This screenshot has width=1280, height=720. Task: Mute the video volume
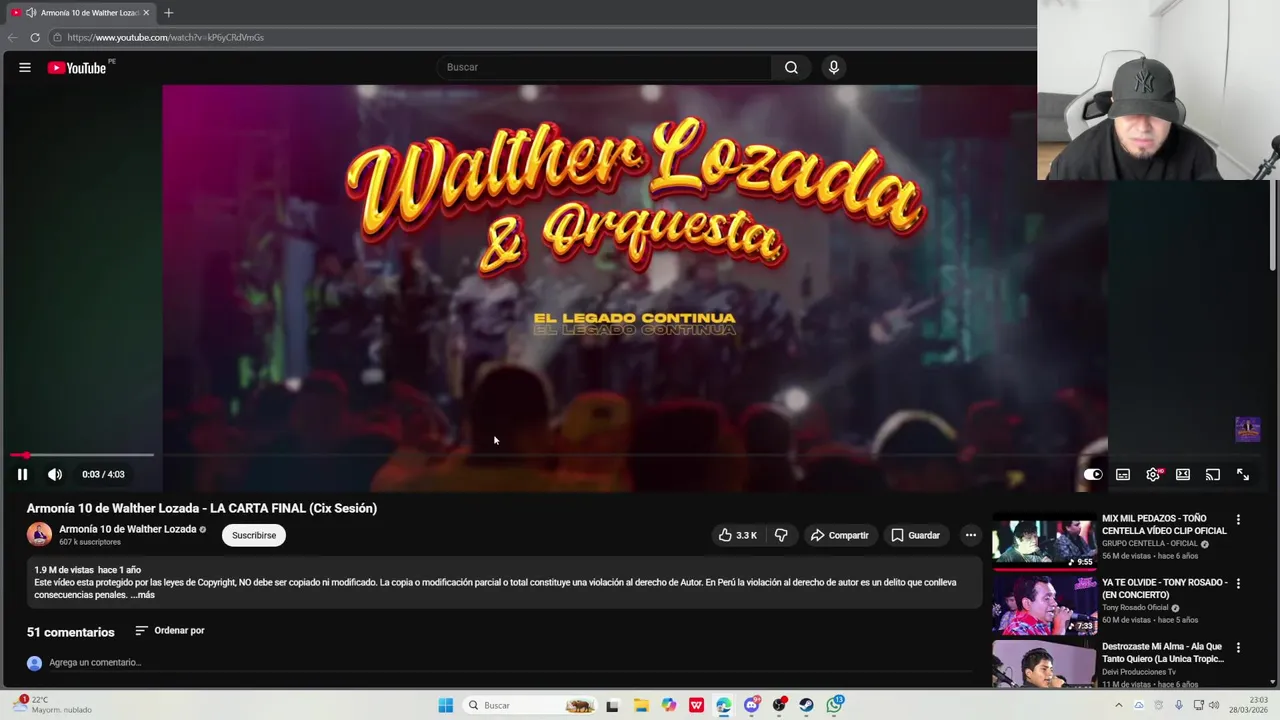point(55,474)
